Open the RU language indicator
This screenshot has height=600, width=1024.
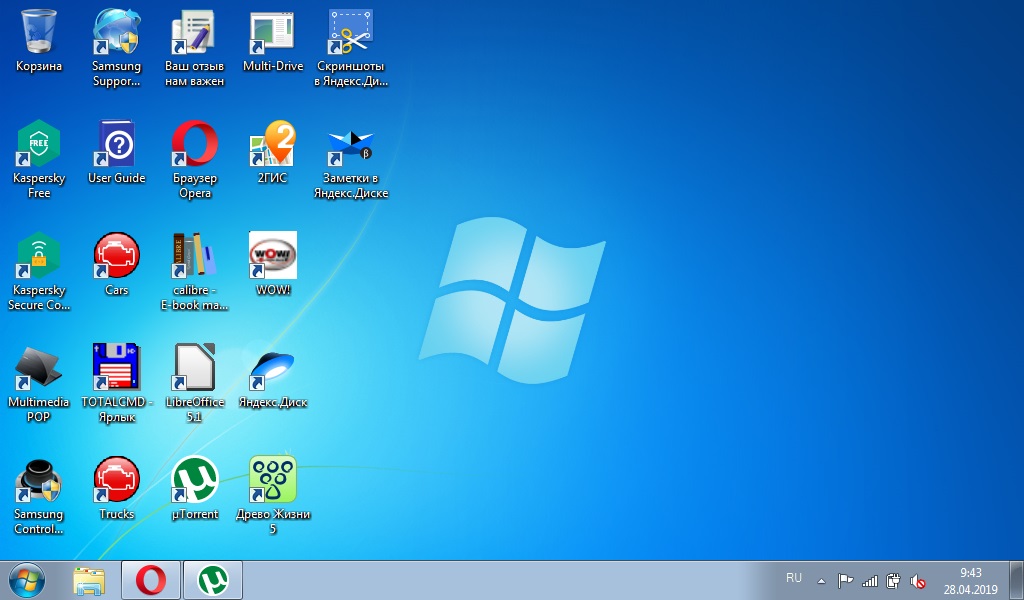click(x=793, y=578)
